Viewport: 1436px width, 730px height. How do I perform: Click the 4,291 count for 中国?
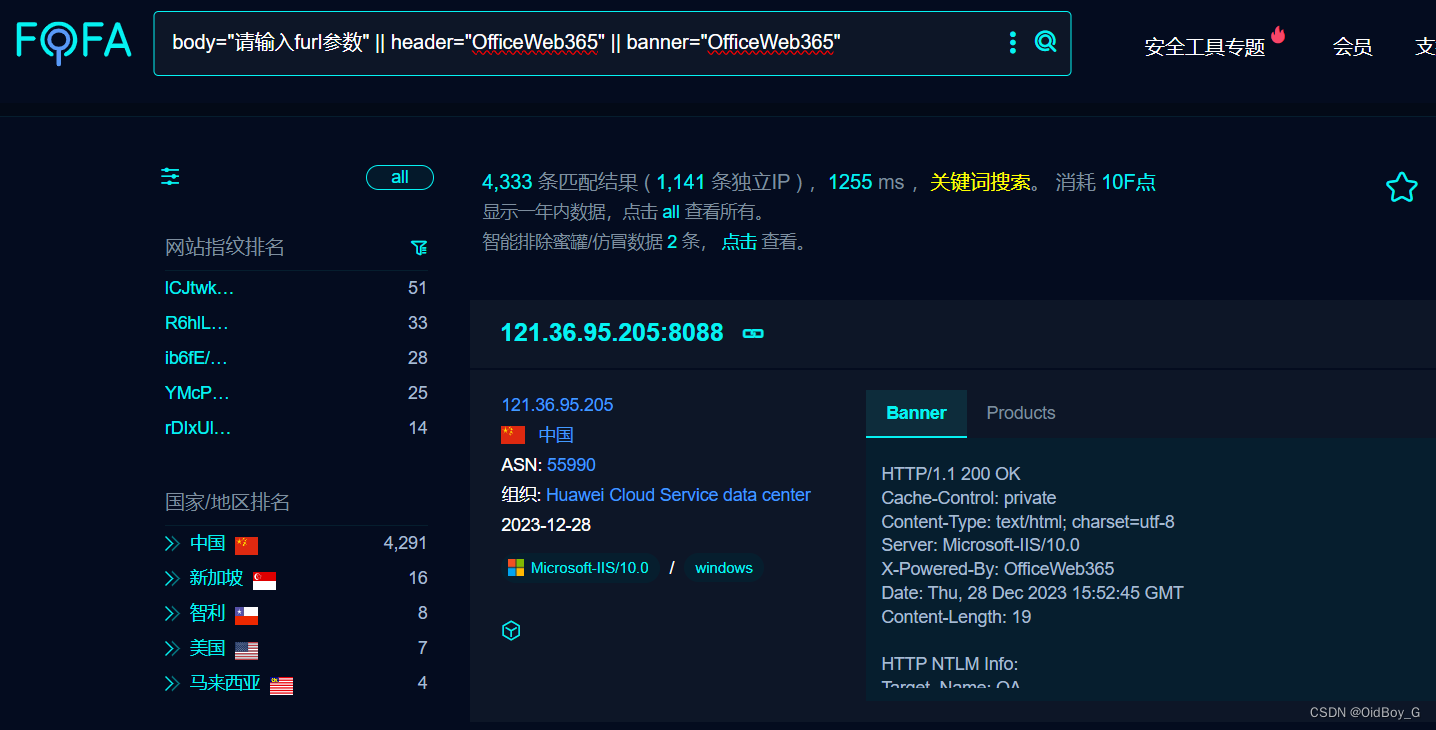tap(405, 543)
